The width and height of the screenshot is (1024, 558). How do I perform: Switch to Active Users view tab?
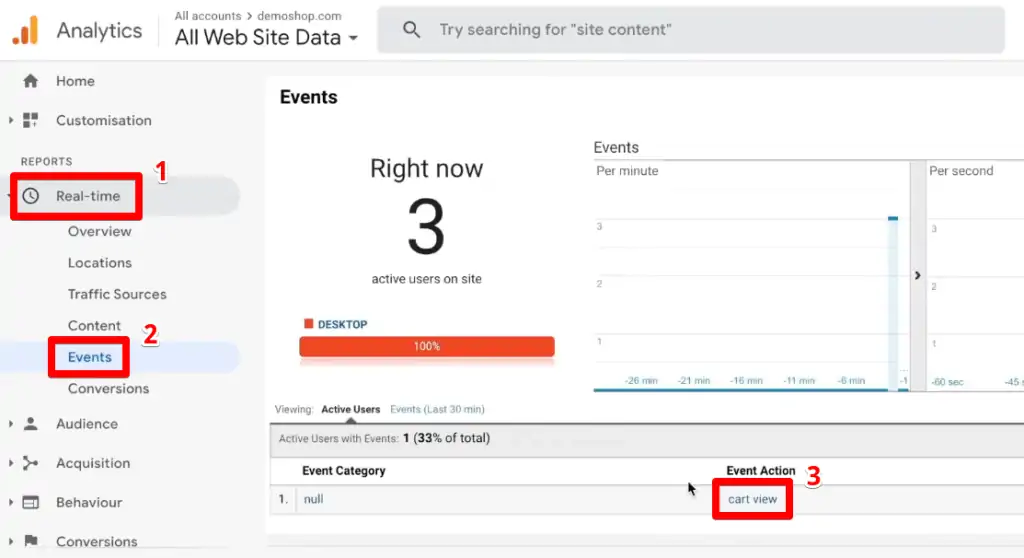pos(351,409)
